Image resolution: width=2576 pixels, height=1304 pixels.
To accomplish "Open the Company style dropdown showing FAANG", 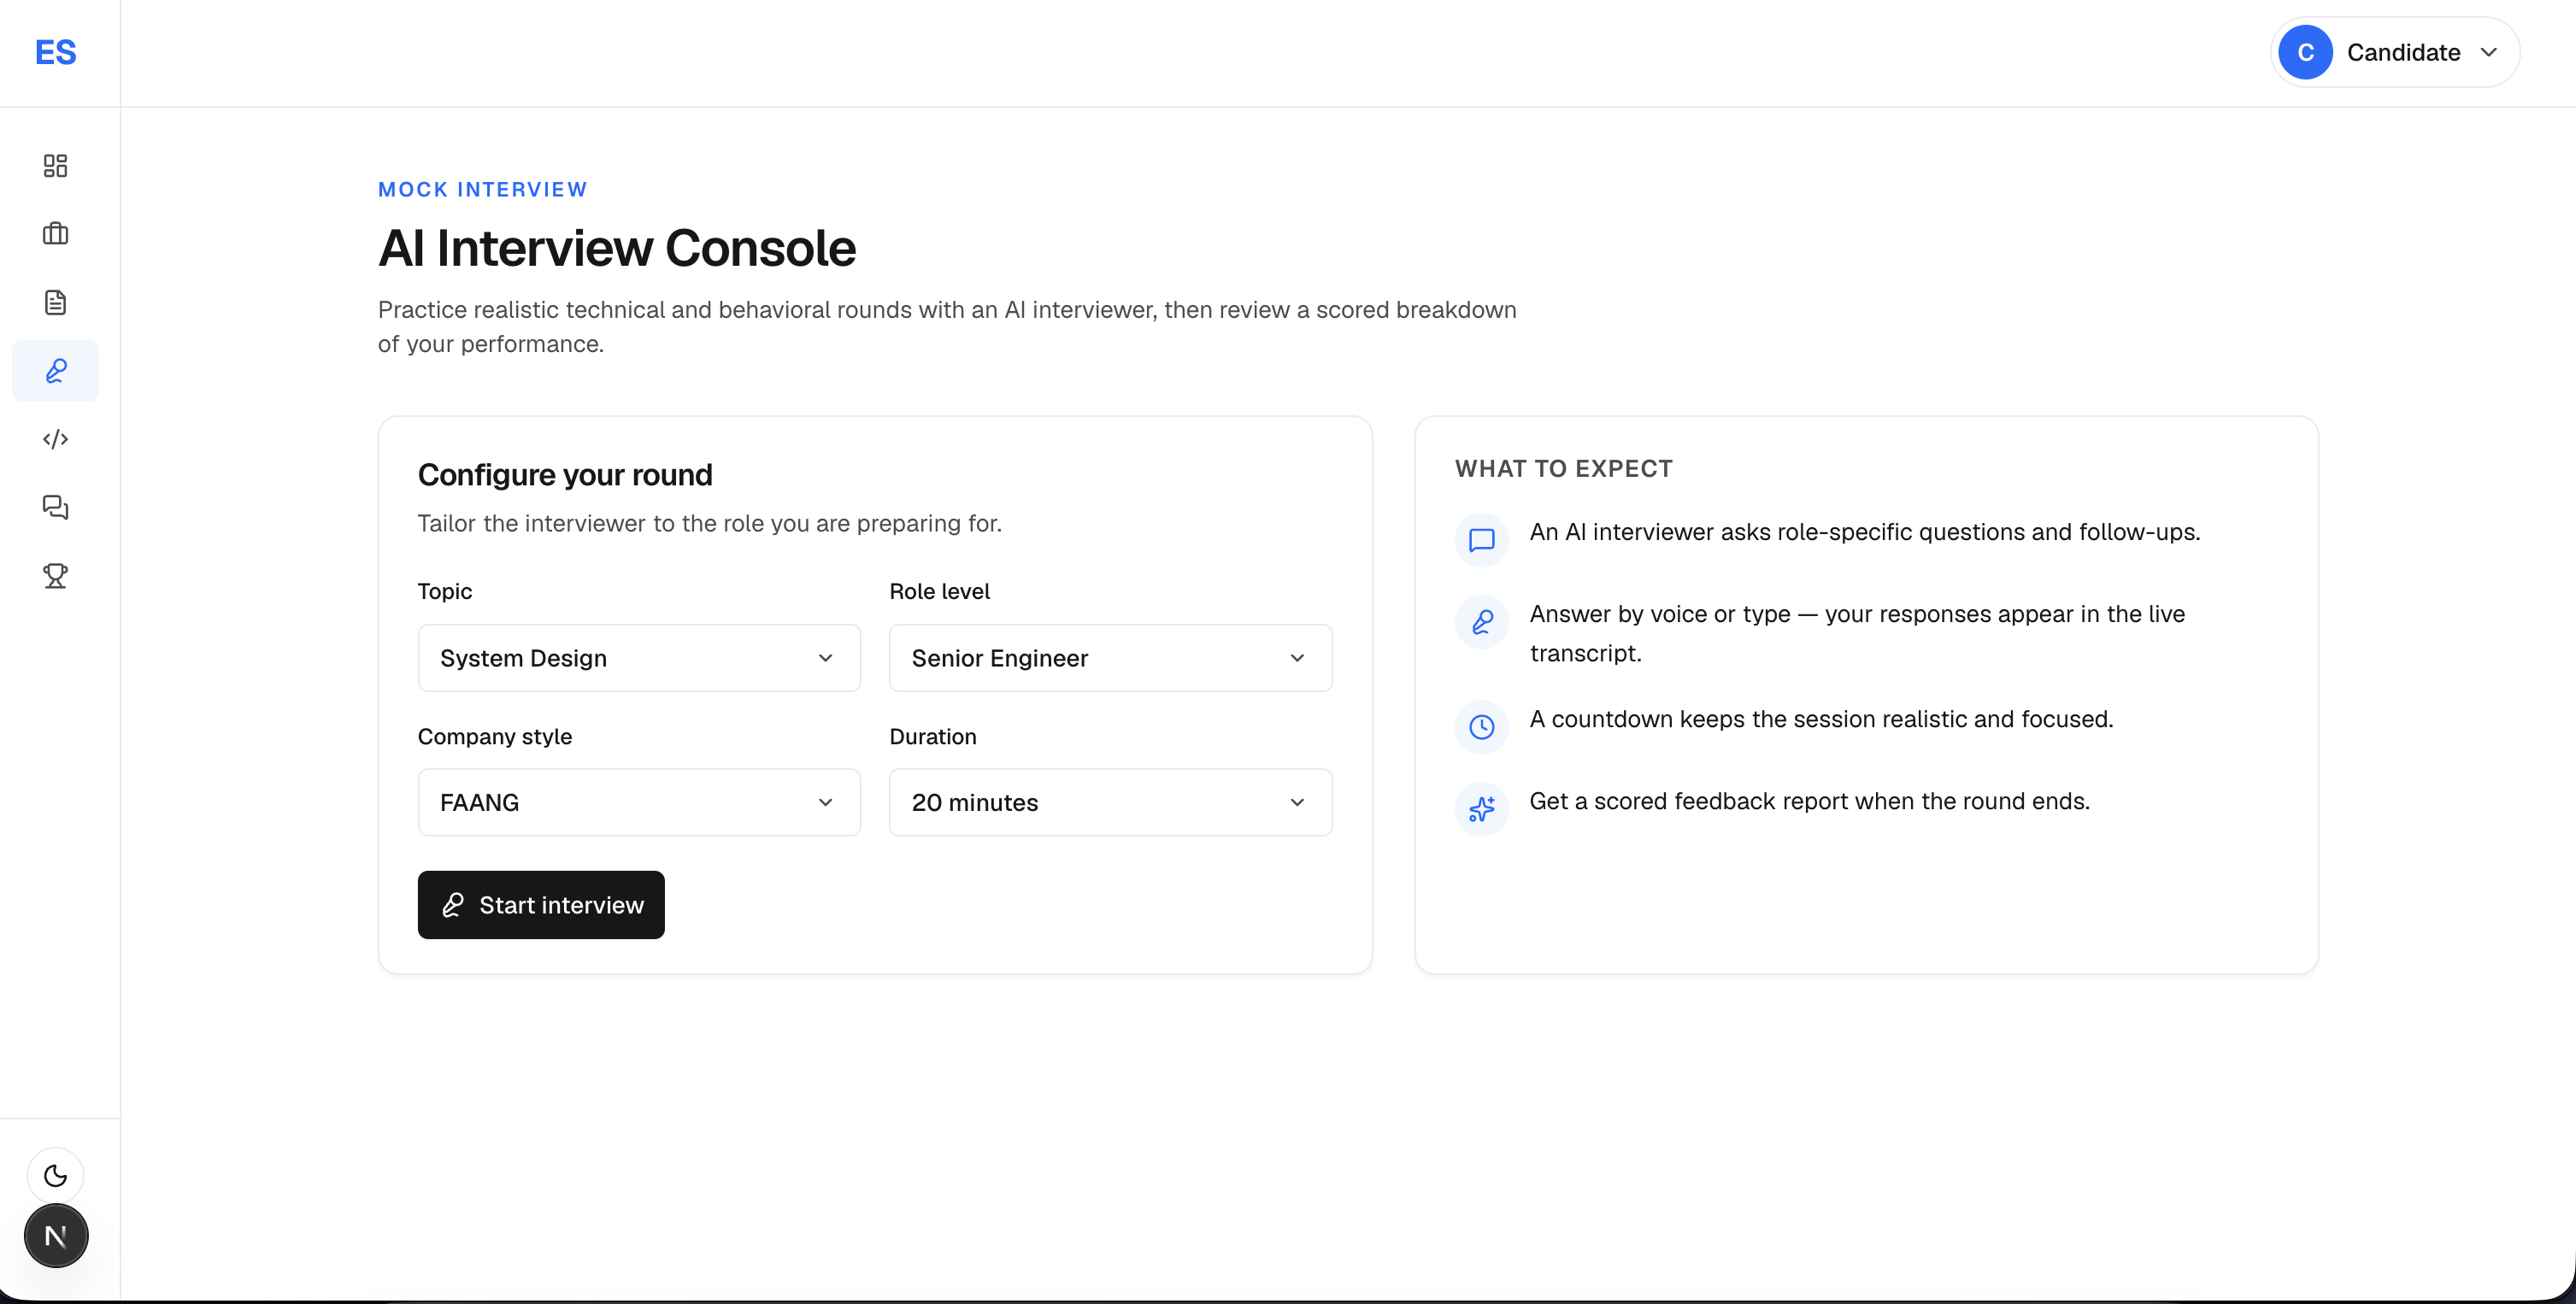I will (x=639, y=802).
